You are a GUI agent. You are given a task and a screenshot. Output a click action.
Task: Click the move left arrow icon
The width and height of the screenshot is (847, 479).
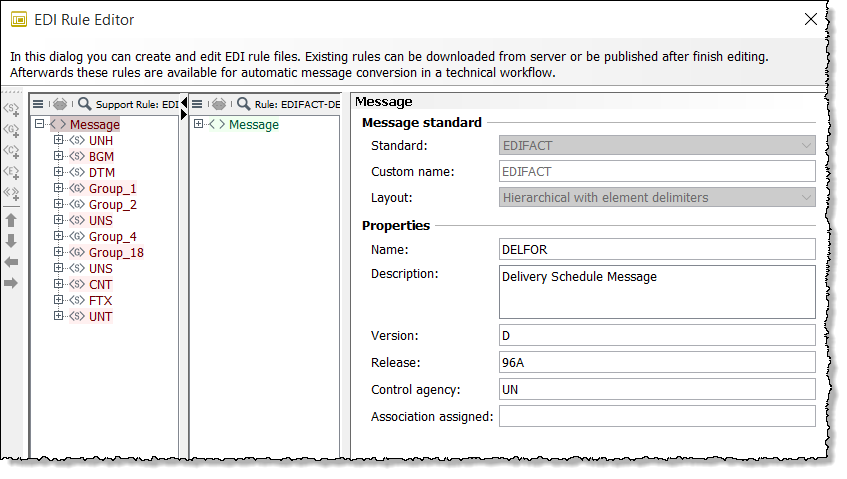(12, 262)
